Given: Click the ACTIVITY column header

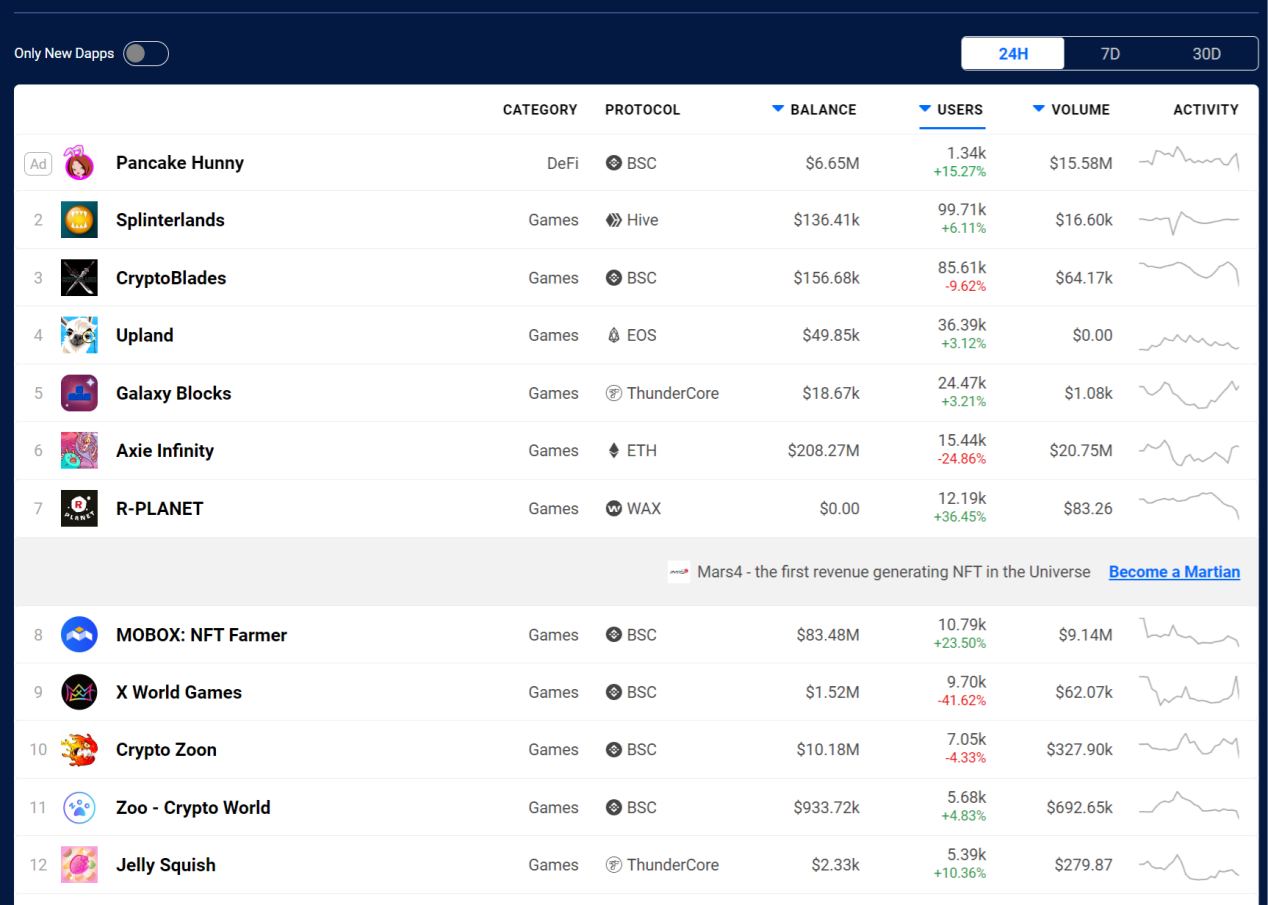Looking at the screenshot, I should pos(1206,110).
